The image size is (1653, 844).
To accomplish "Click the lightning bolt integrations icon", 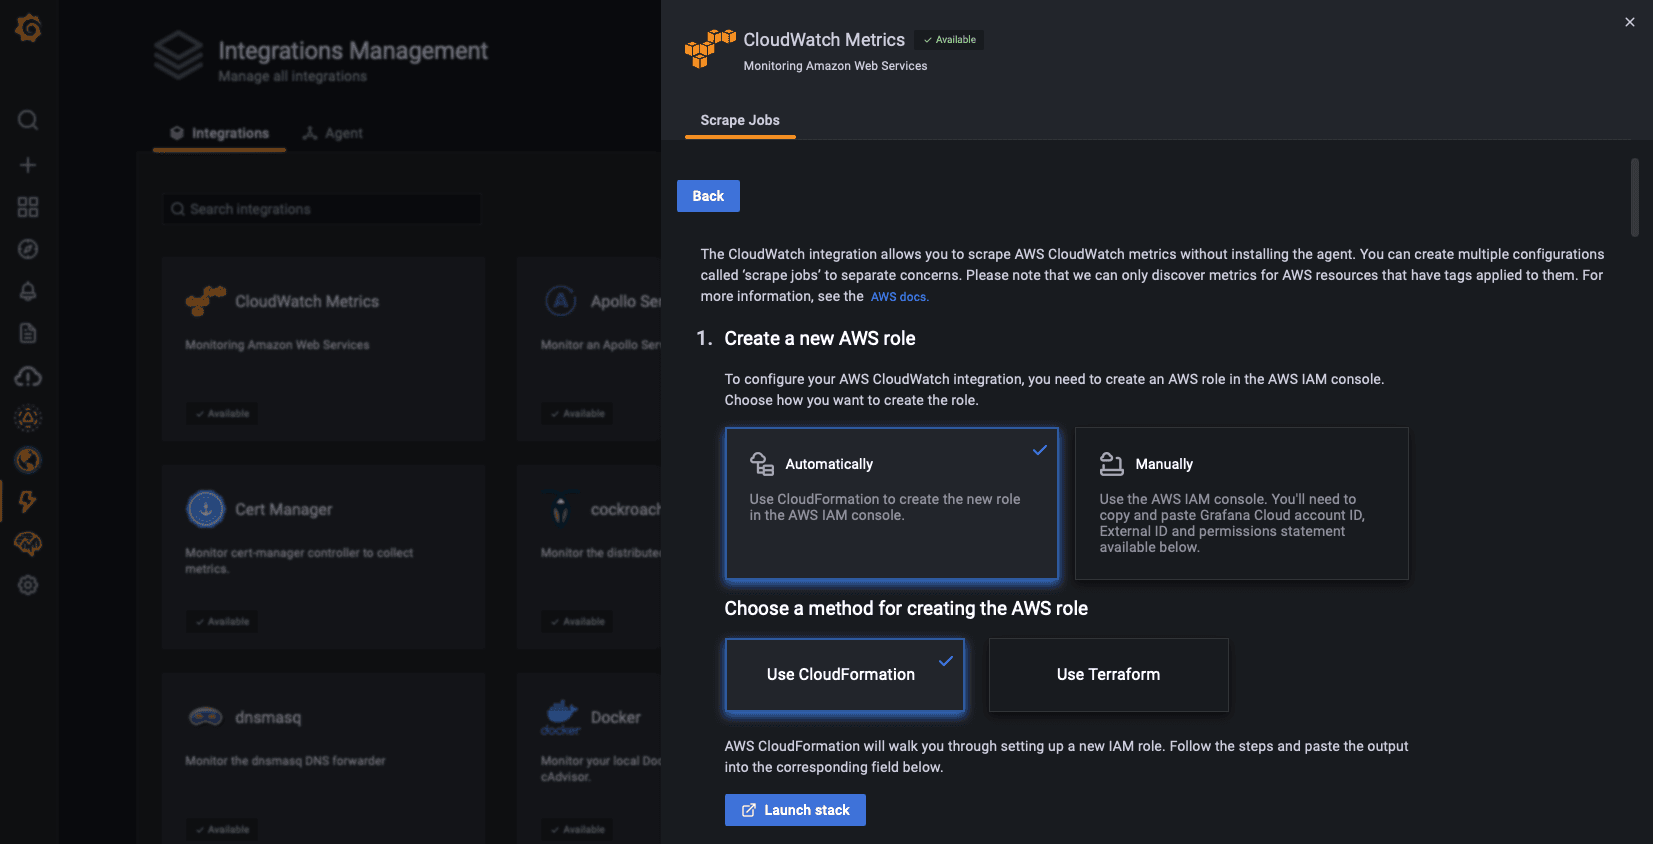I will 28,501.
